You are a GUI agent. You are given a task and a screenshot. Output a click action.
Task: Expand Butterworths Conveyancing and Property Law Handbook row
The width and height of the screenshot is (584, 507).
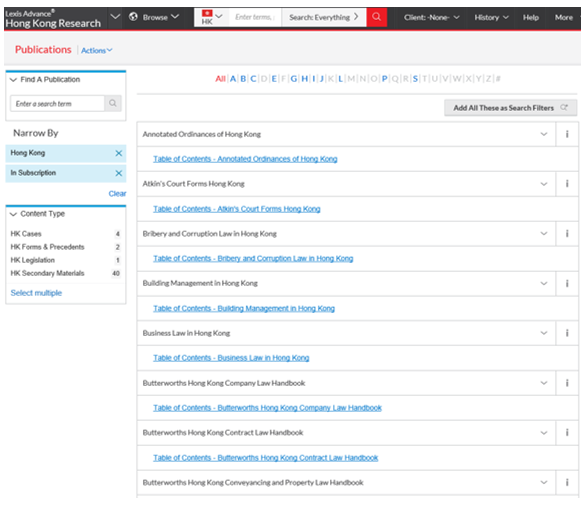[544, 482]
